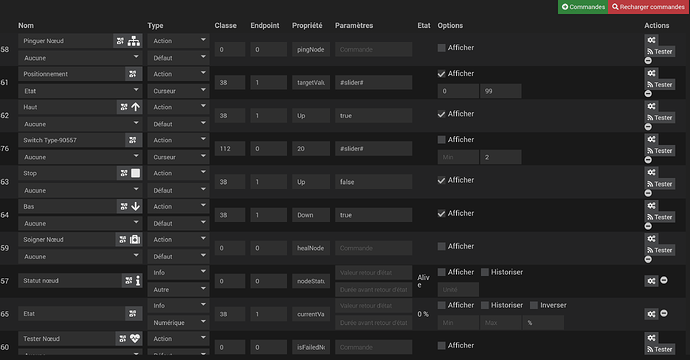Remove the Statut nœud command with minus icon
The height and width of the screenshot is (360, 690).
(664, 280)
